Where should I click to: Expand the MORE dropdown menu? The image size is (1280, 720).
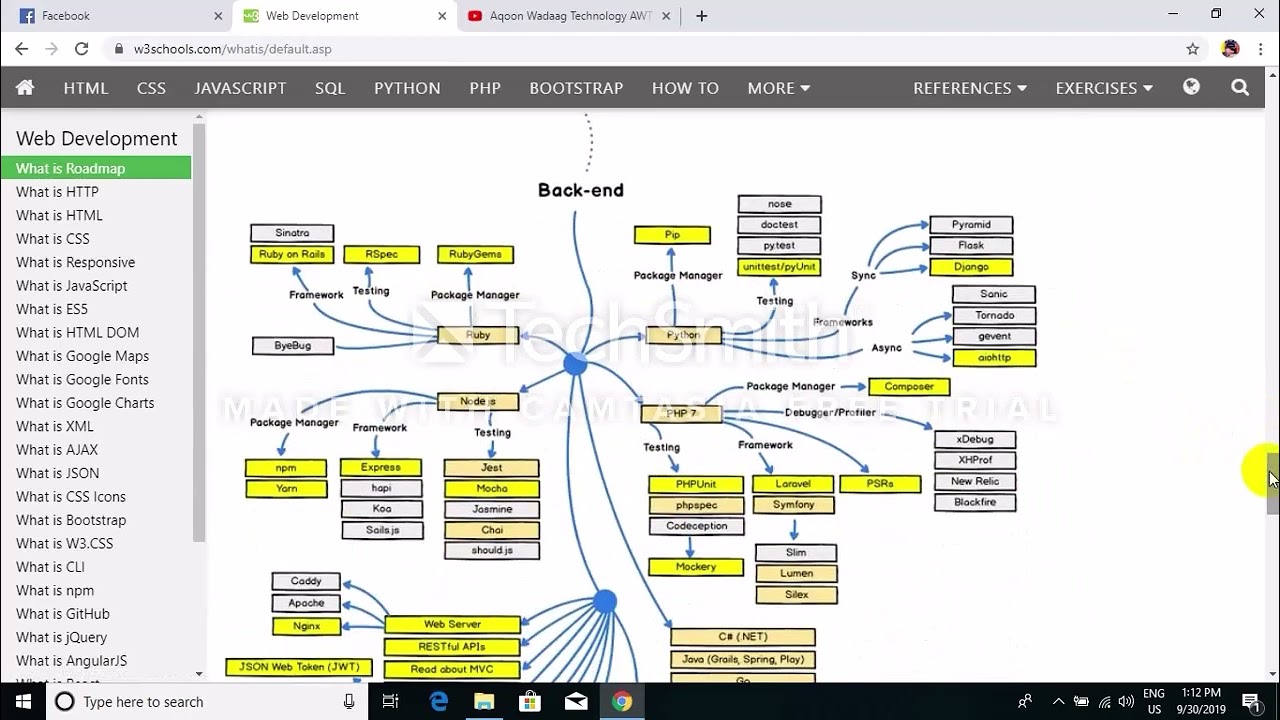coord(779,88)
